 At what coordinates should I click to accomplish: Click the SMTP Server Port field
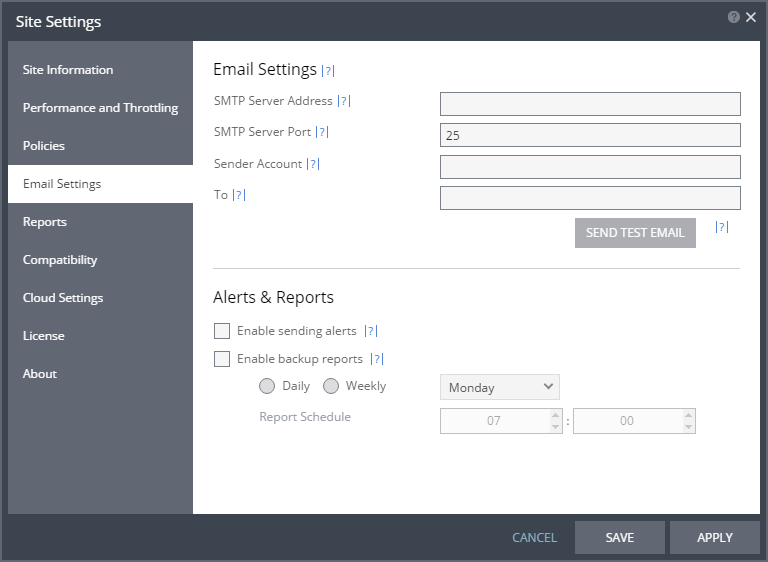[x=590, y=135]
